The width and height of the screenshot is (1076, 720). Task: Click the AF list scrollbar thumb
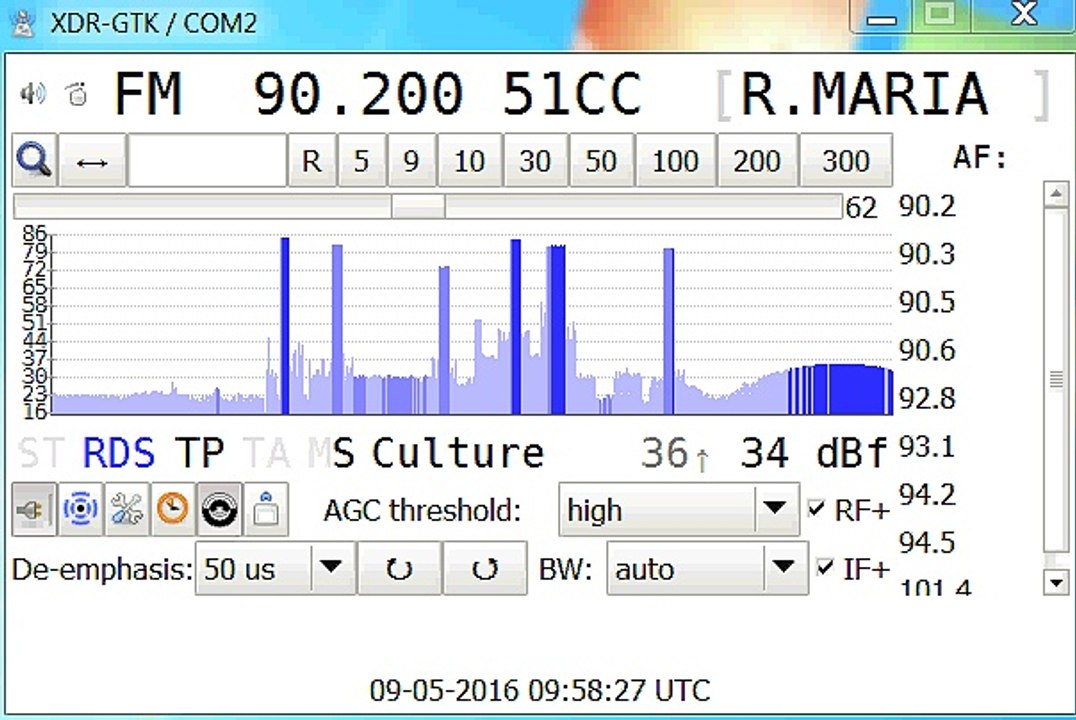click(1055, 379)
